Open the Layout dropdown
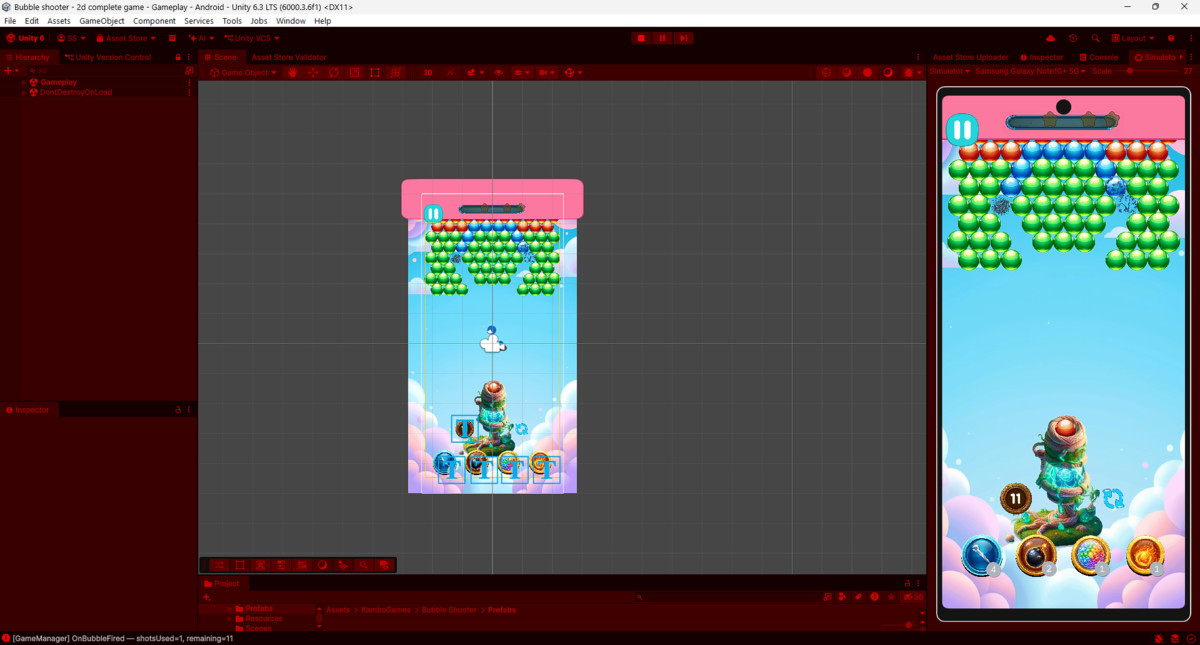Screen dimensions: 1200x645 click(1133, 38)
